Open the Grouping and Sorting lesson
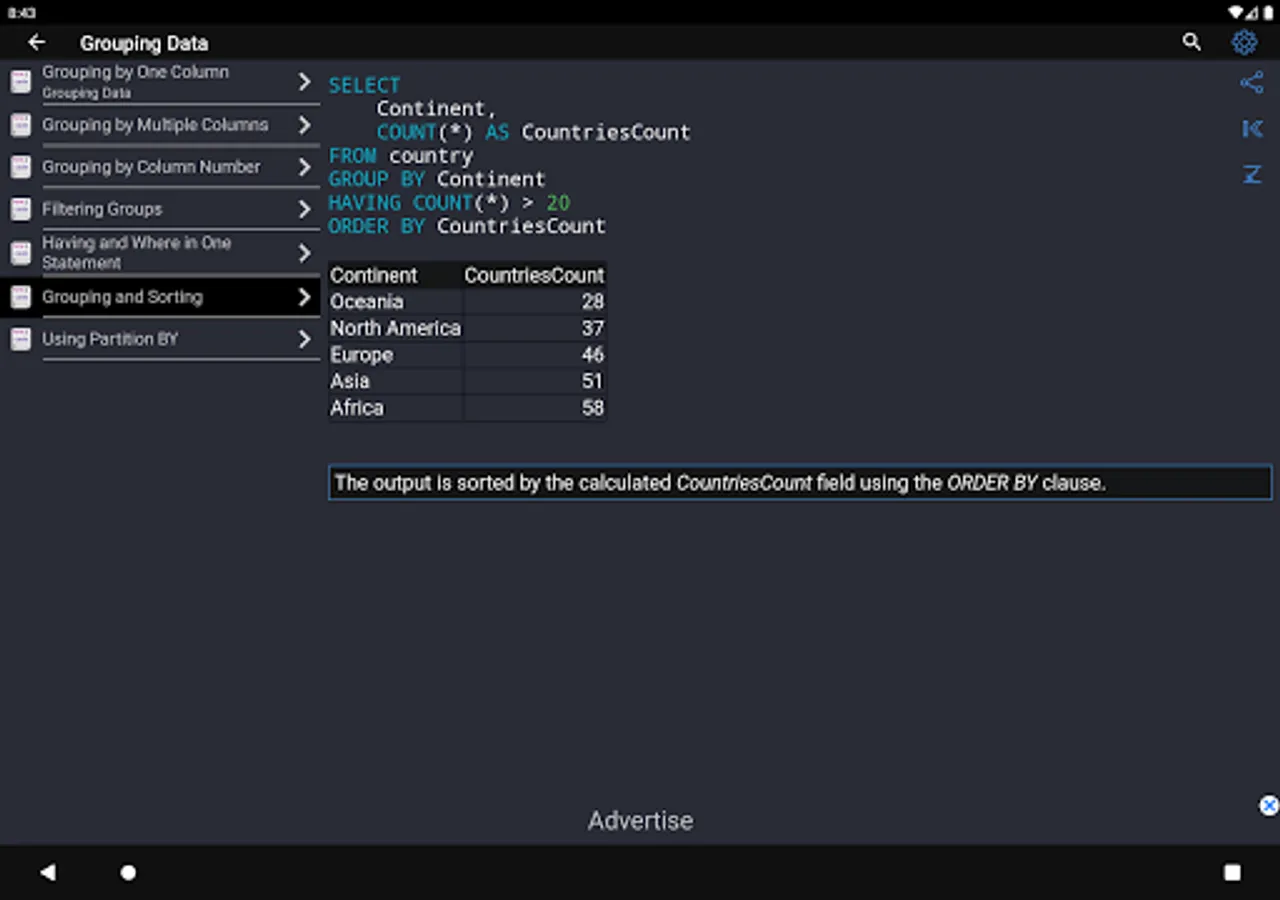Image resolution: width=1280 pixels, height=900 pixels. point(122,297)
